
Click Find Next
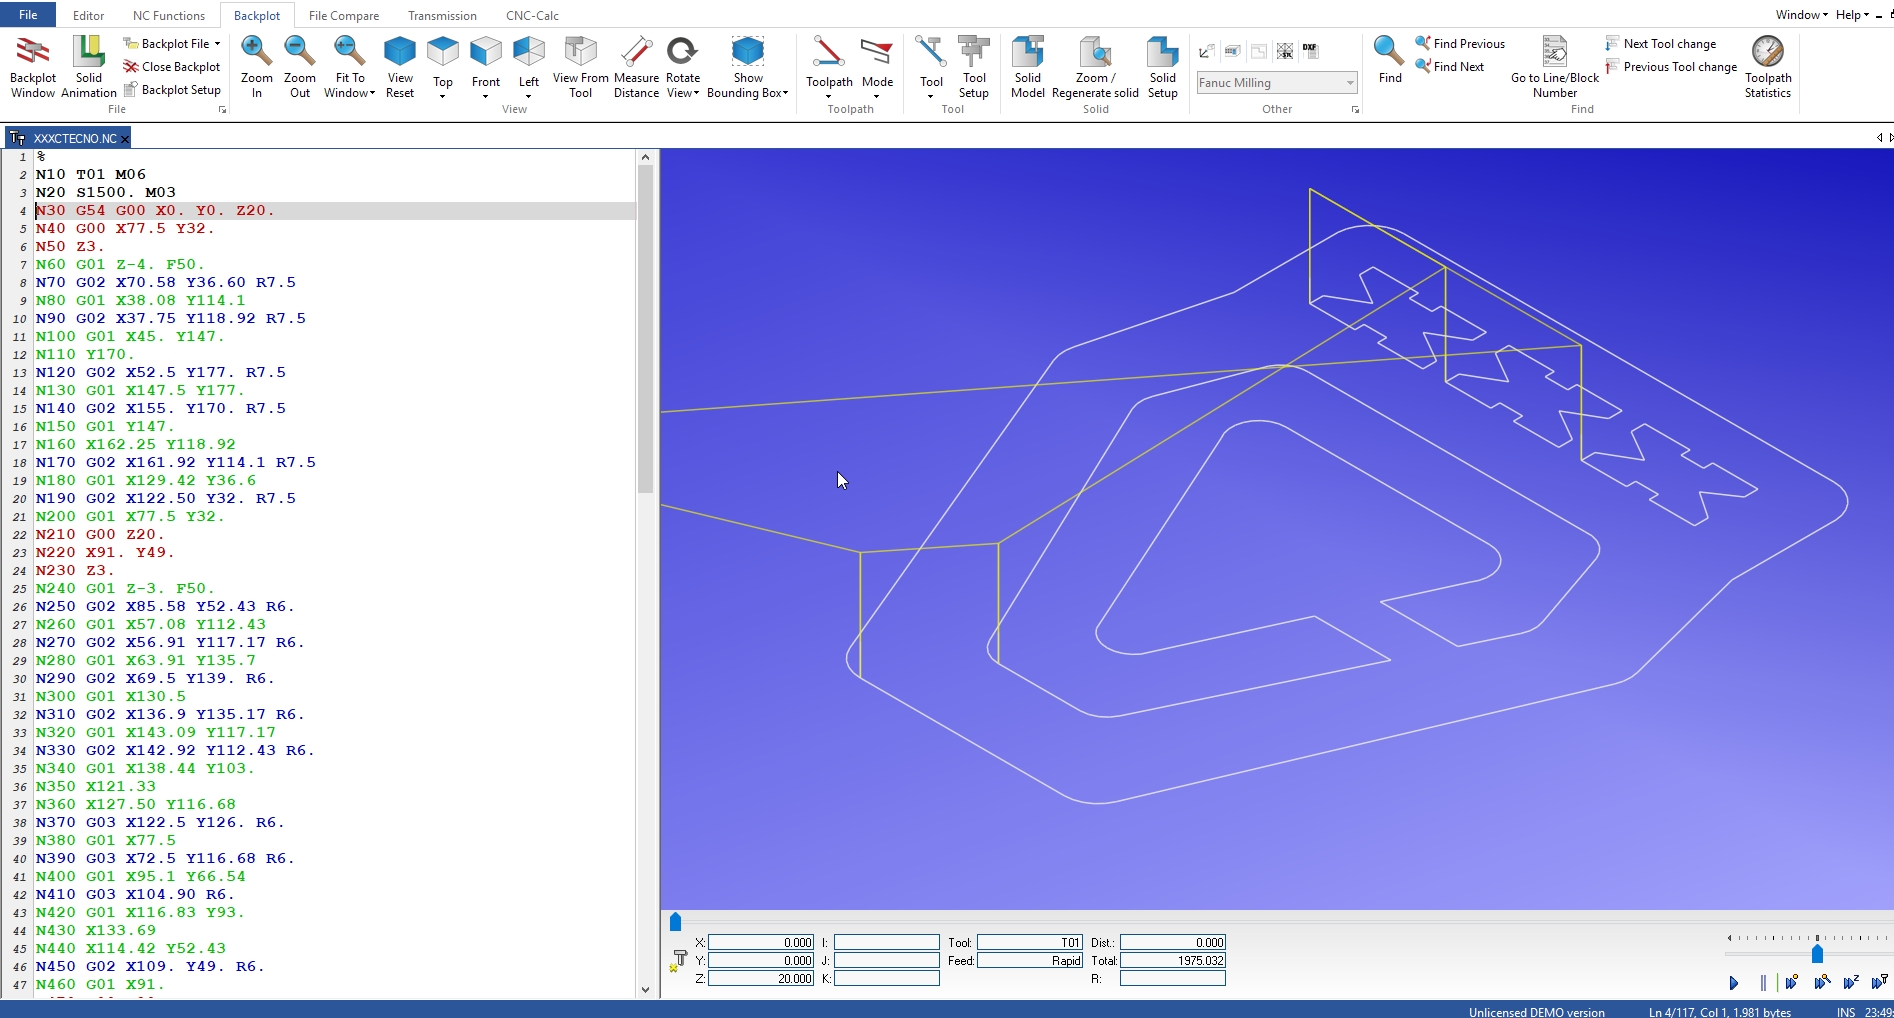[1450, 66]
